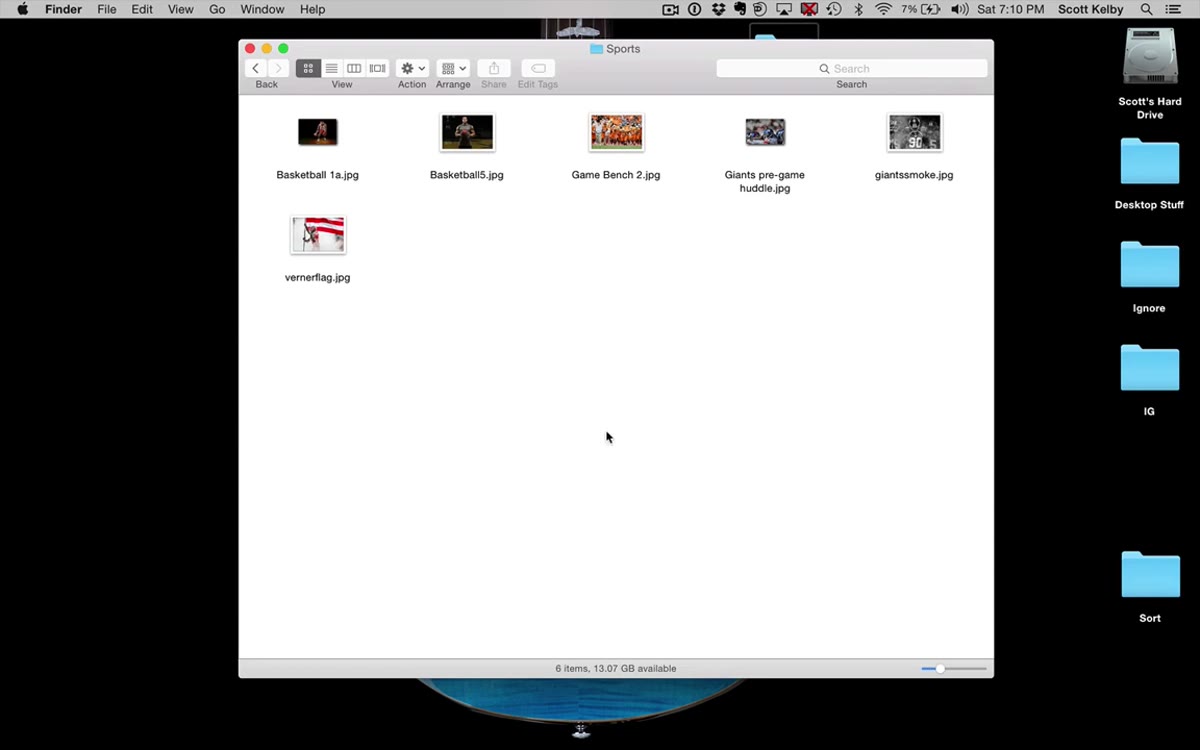Open Spotlight search magnifier
The image size is (1200, 750).
1147,9
